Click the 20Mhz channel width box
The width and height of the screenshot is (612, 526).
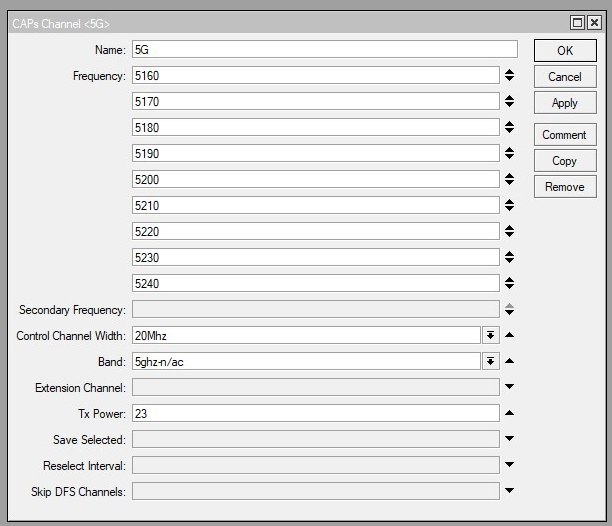point(306,336)
